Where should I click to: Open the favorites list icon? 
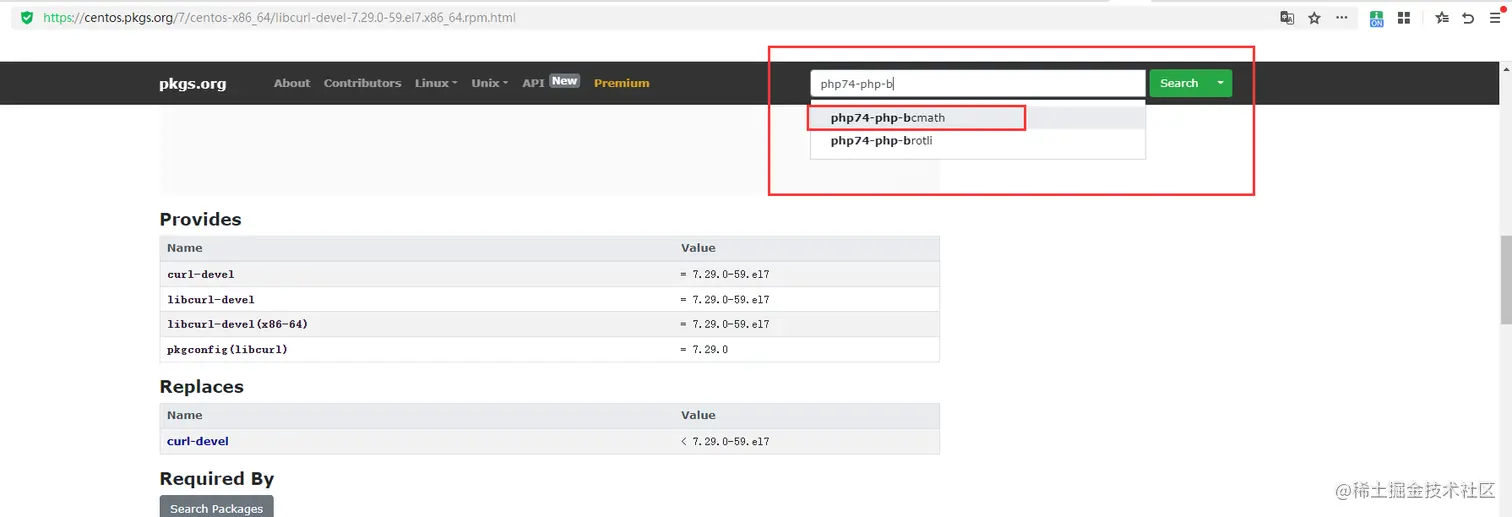(1442, 18)
